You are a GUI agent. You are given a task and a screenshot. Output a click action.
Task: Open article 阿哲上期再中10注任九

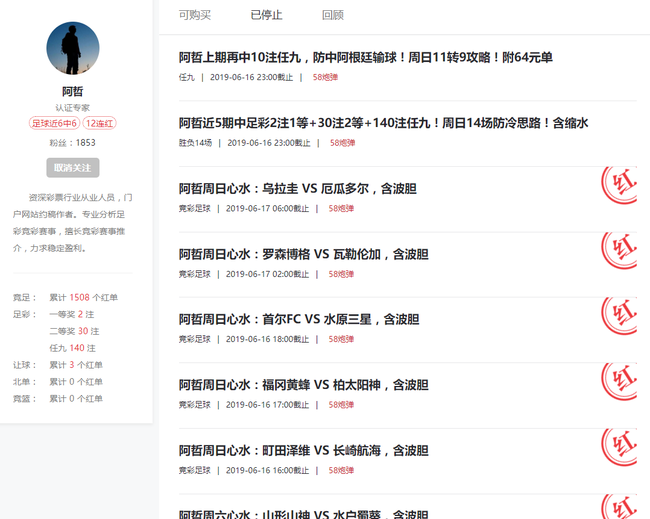(x=366, y=57)
